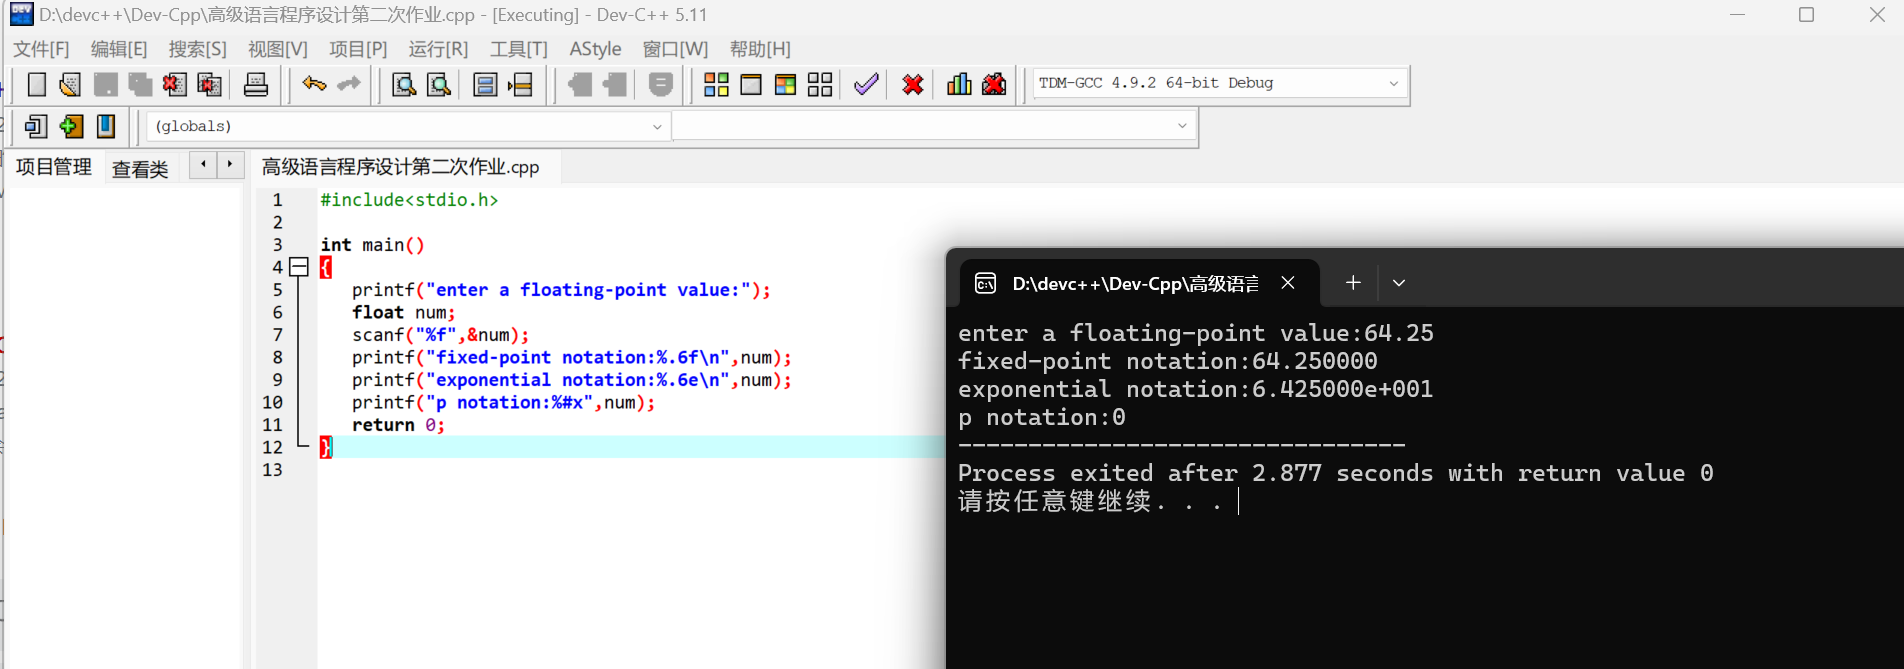
Task: Close the console tab with its X
Action: 1288,283
